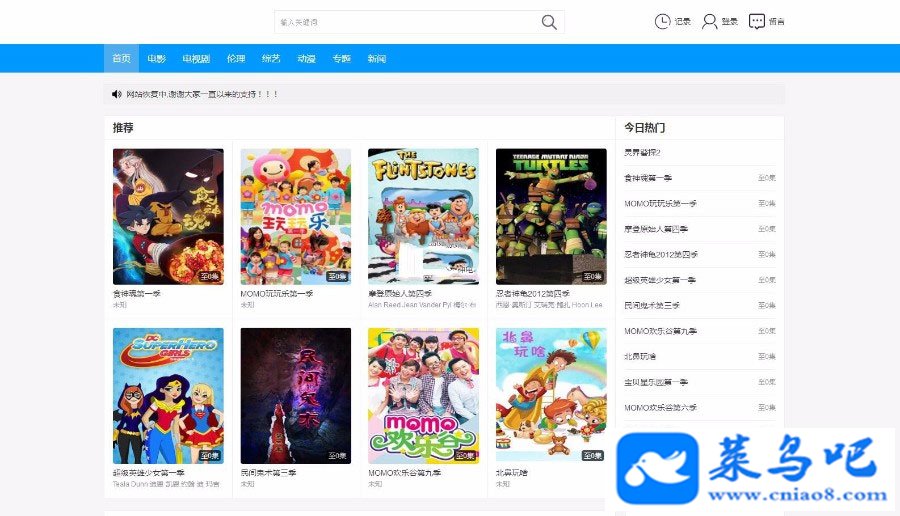Click the cniao8 bird logo
Viewport: 900px width, 516px height.
pos(657,468)
